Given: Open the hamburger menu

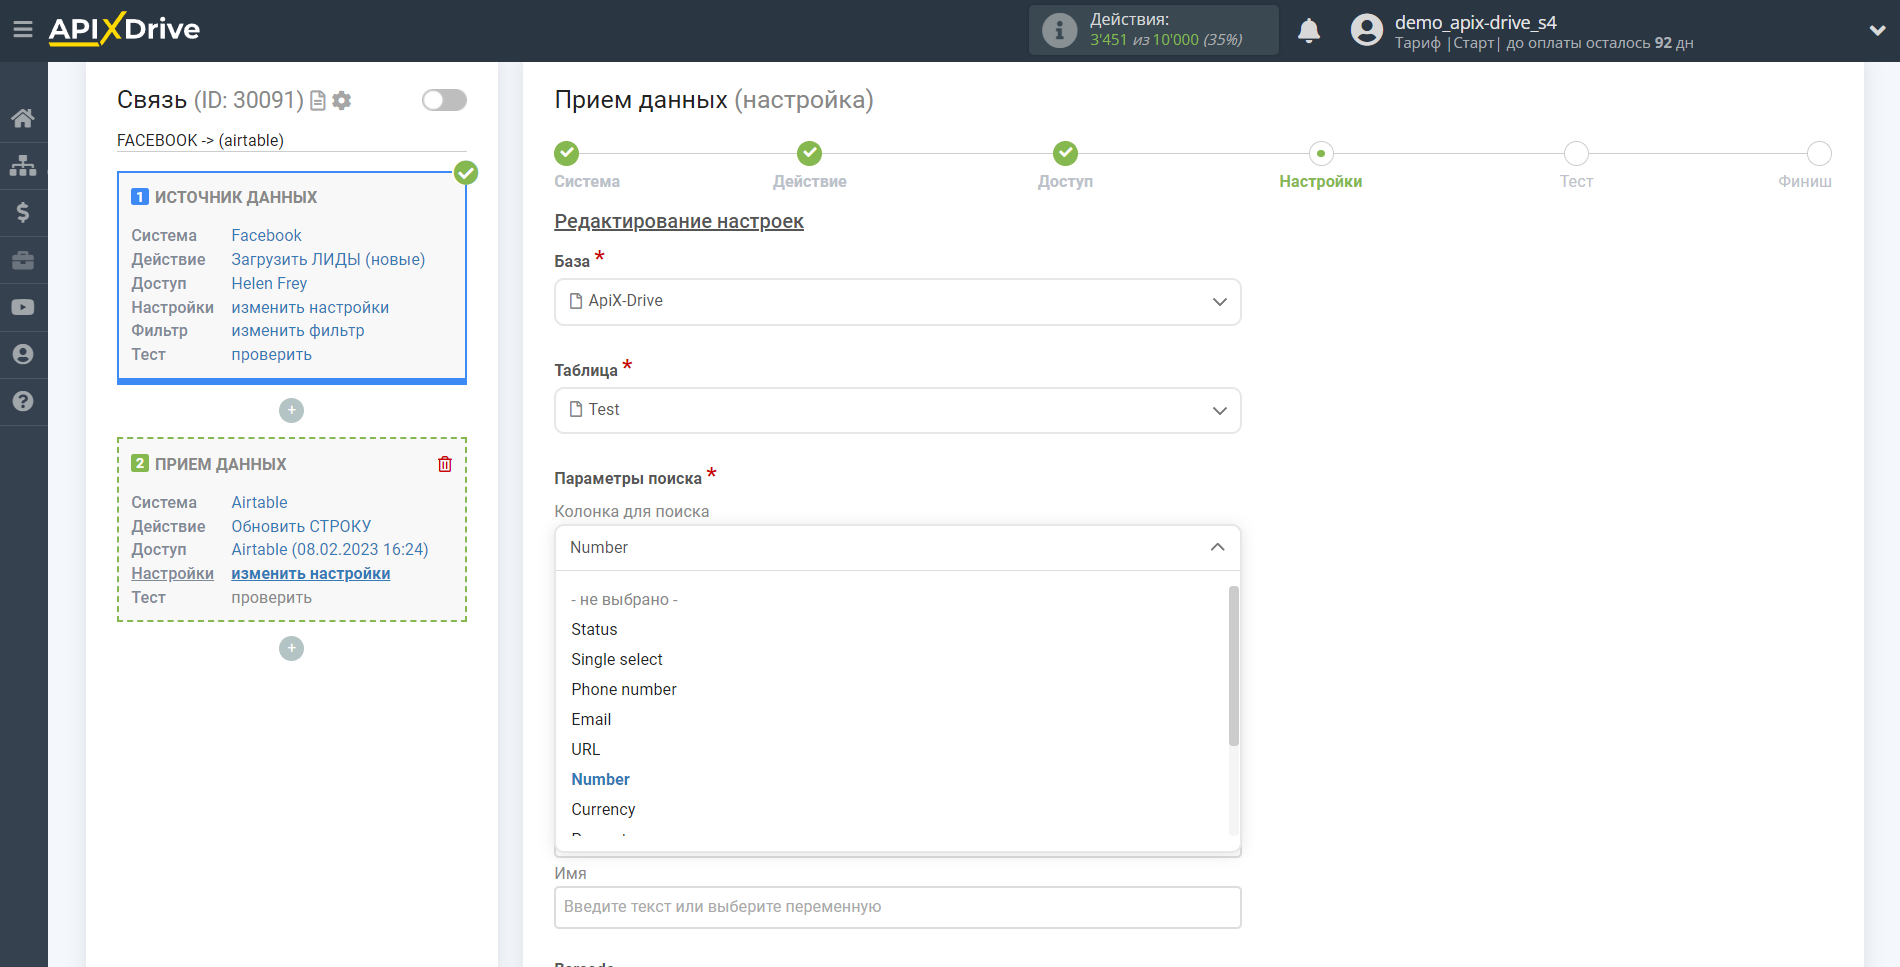Looking at the screenshot, I should (22, 29).
